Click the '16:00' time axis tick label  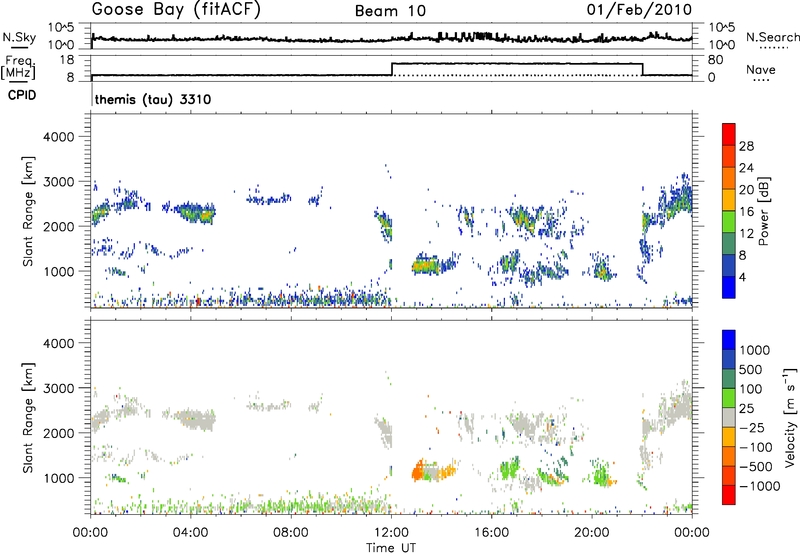click(491, 533)
